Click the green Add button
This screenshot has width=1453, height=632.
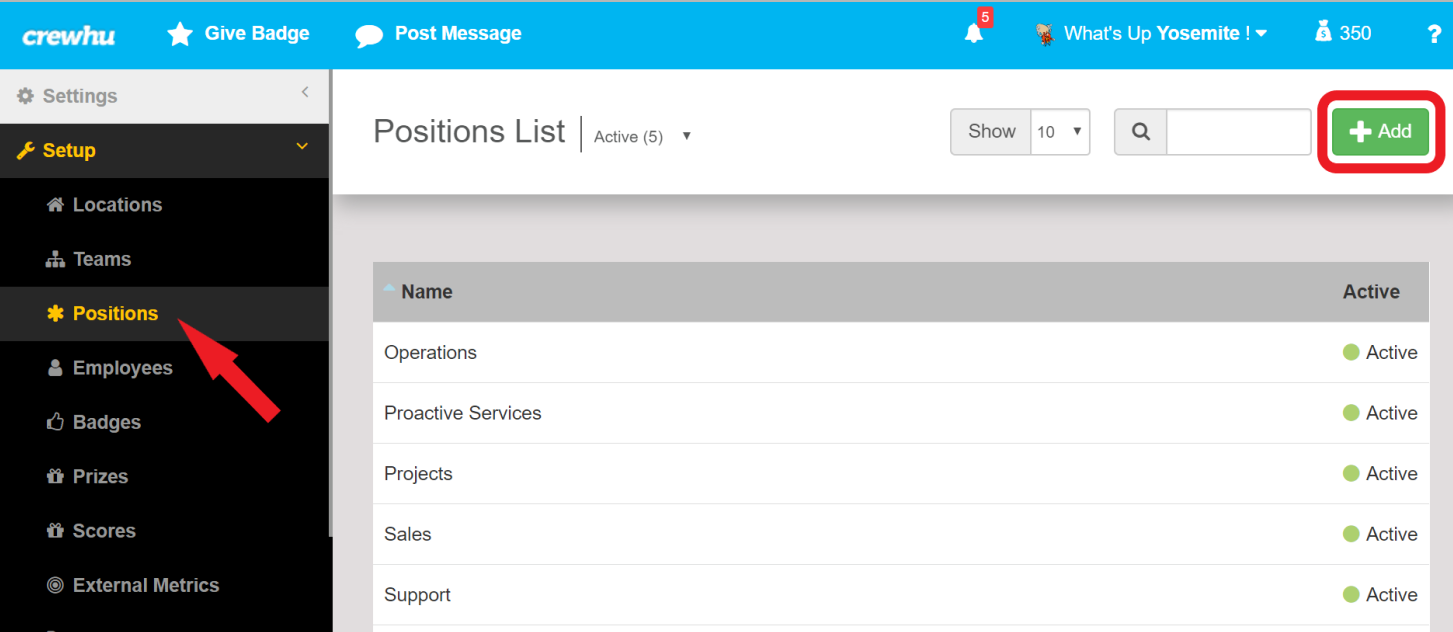click(1380, 132)
